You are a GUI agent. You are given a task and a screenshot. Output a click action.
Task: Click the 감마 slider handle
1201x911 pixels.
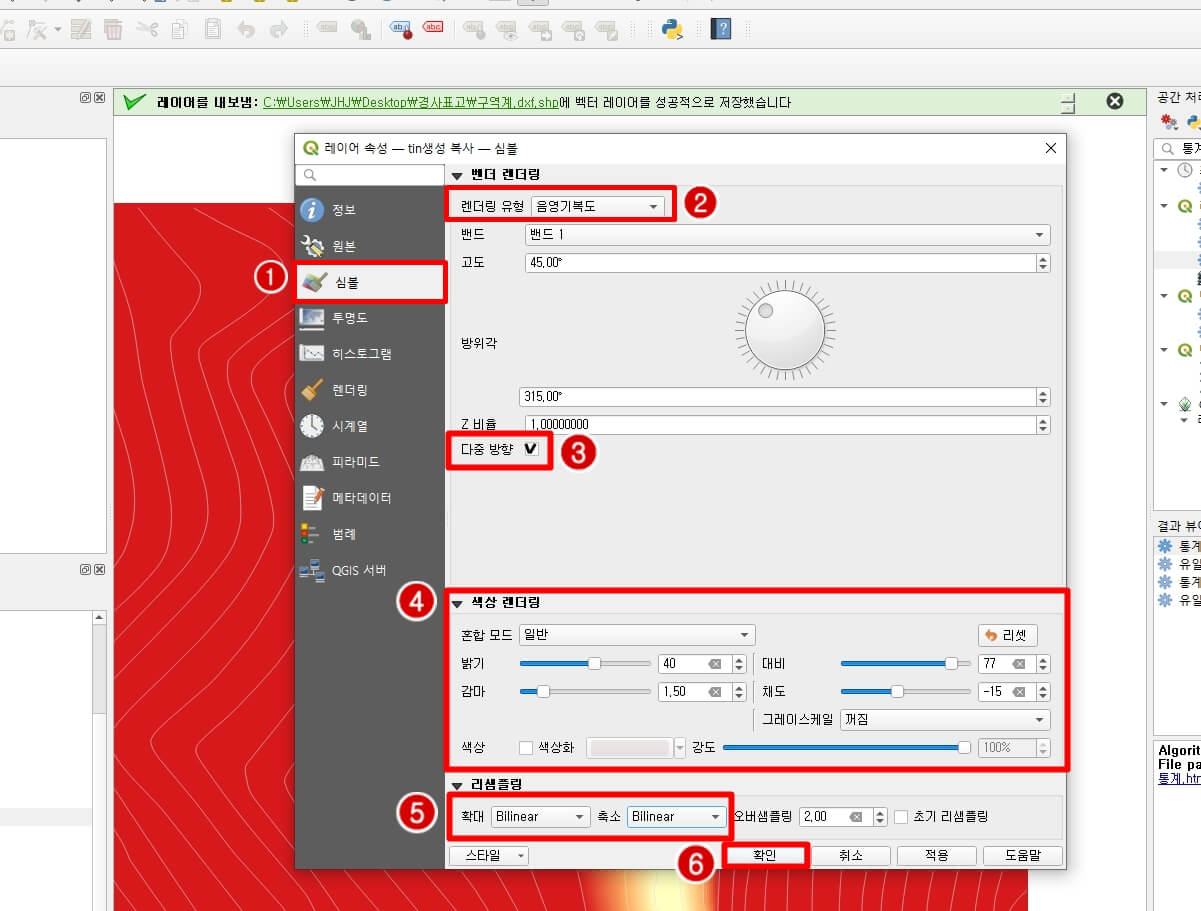[x=543, y=691]
